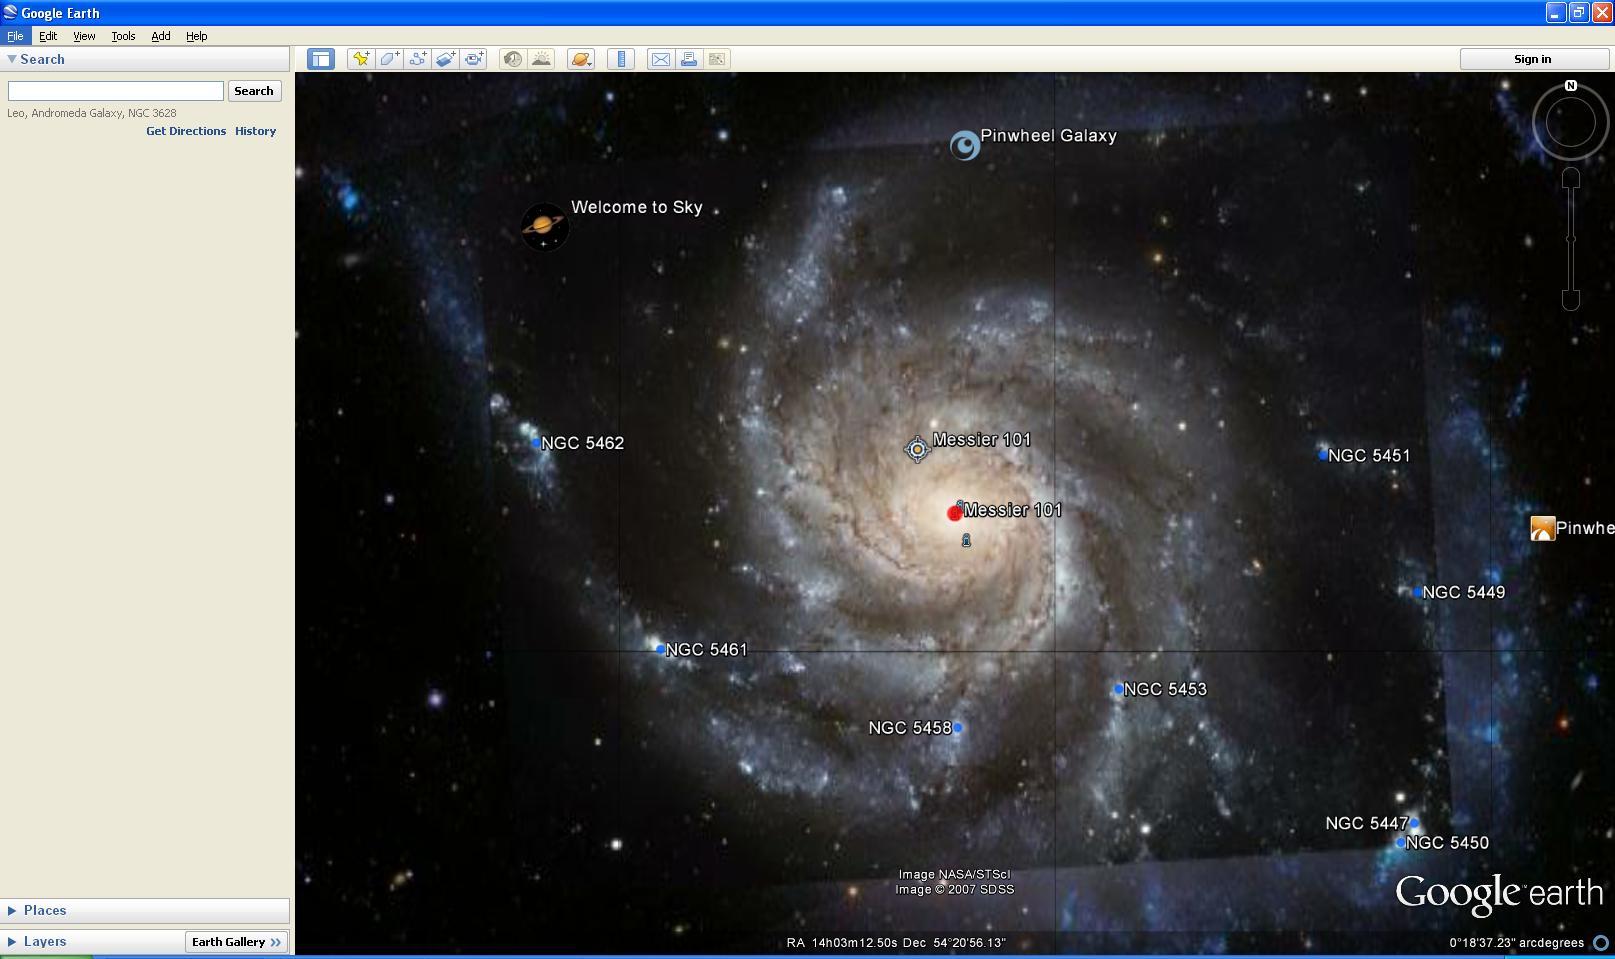Select the Print icon on the toolbar
The width and height of the screenshot is (1615, 959).
(x=689, y=59)
